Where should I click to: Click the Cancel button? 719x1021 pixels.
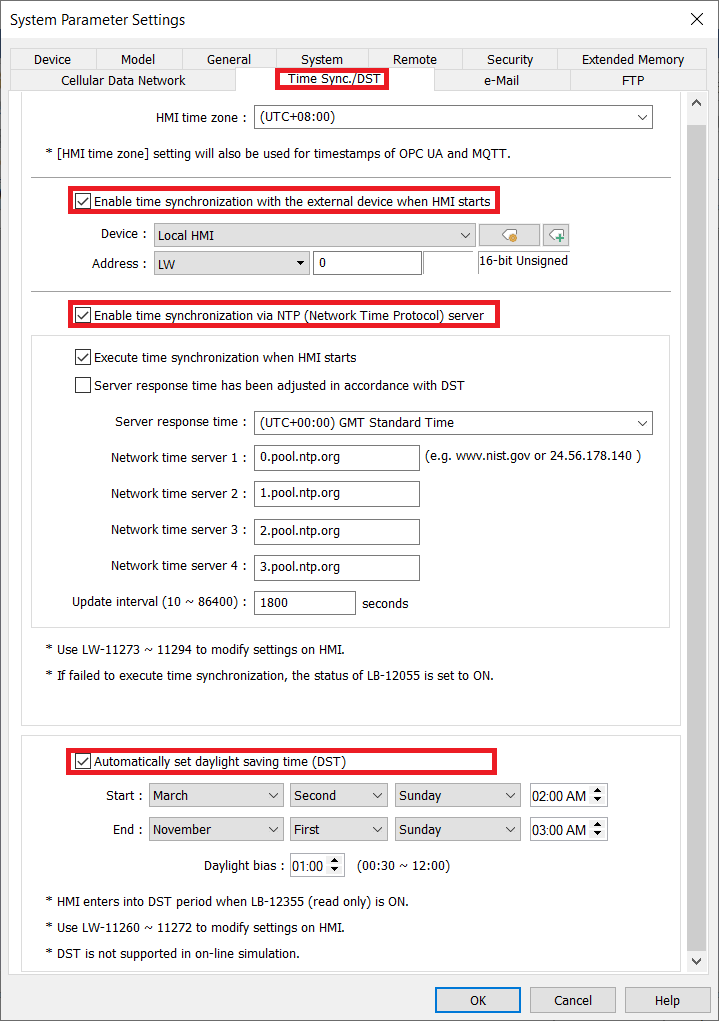pos(573,1000)
